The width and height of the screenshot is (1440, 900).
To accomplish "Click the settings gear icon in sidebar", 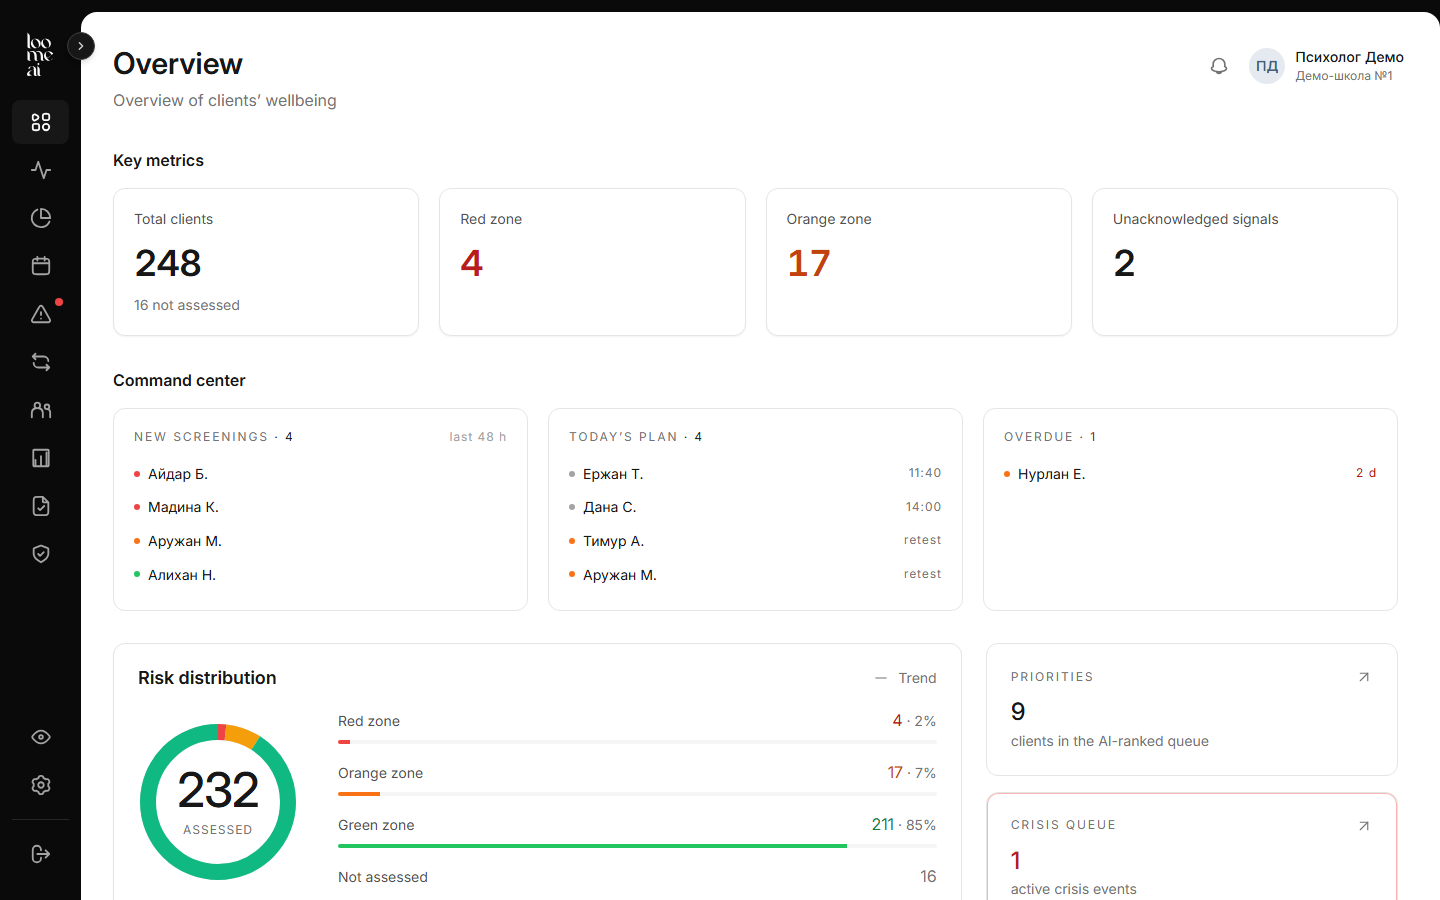I will [x=40, y=785].
